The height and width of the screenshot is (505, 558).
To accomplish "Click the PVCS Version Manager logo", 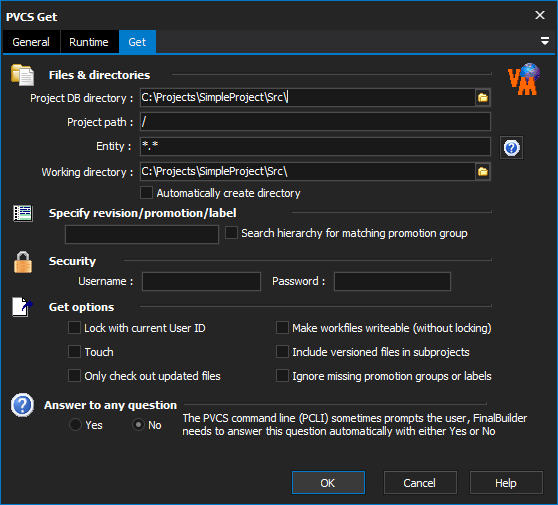I will tap(524, 79).
